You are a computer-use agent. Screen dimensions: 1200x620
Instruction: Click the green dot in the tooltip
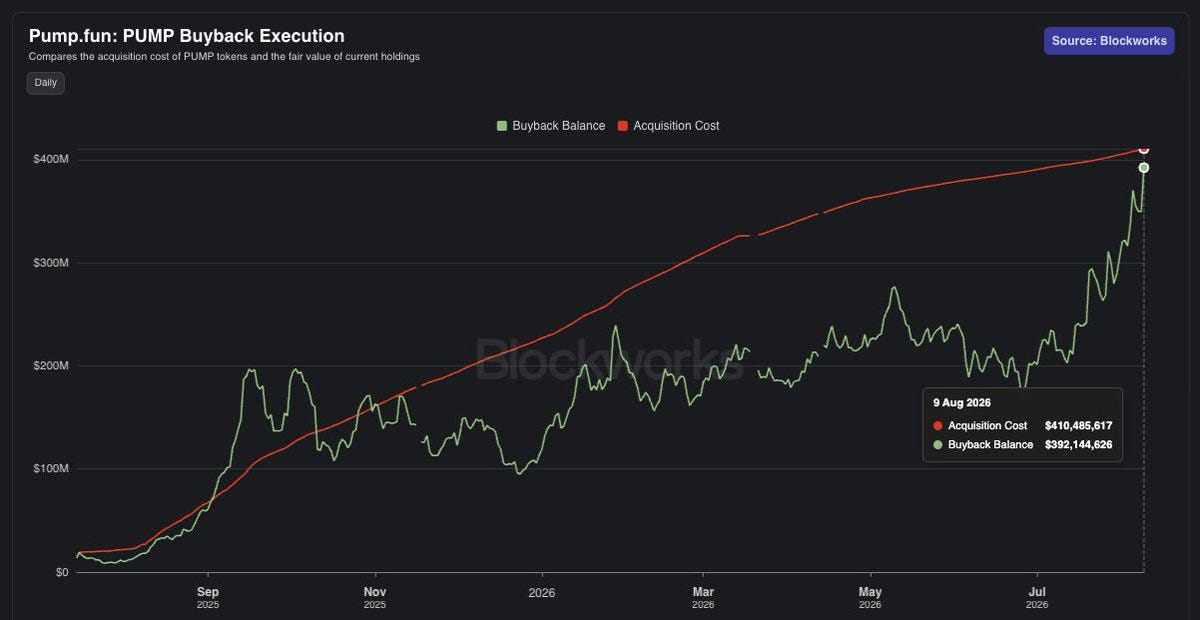pyautogui.click(x=938, y=444)
